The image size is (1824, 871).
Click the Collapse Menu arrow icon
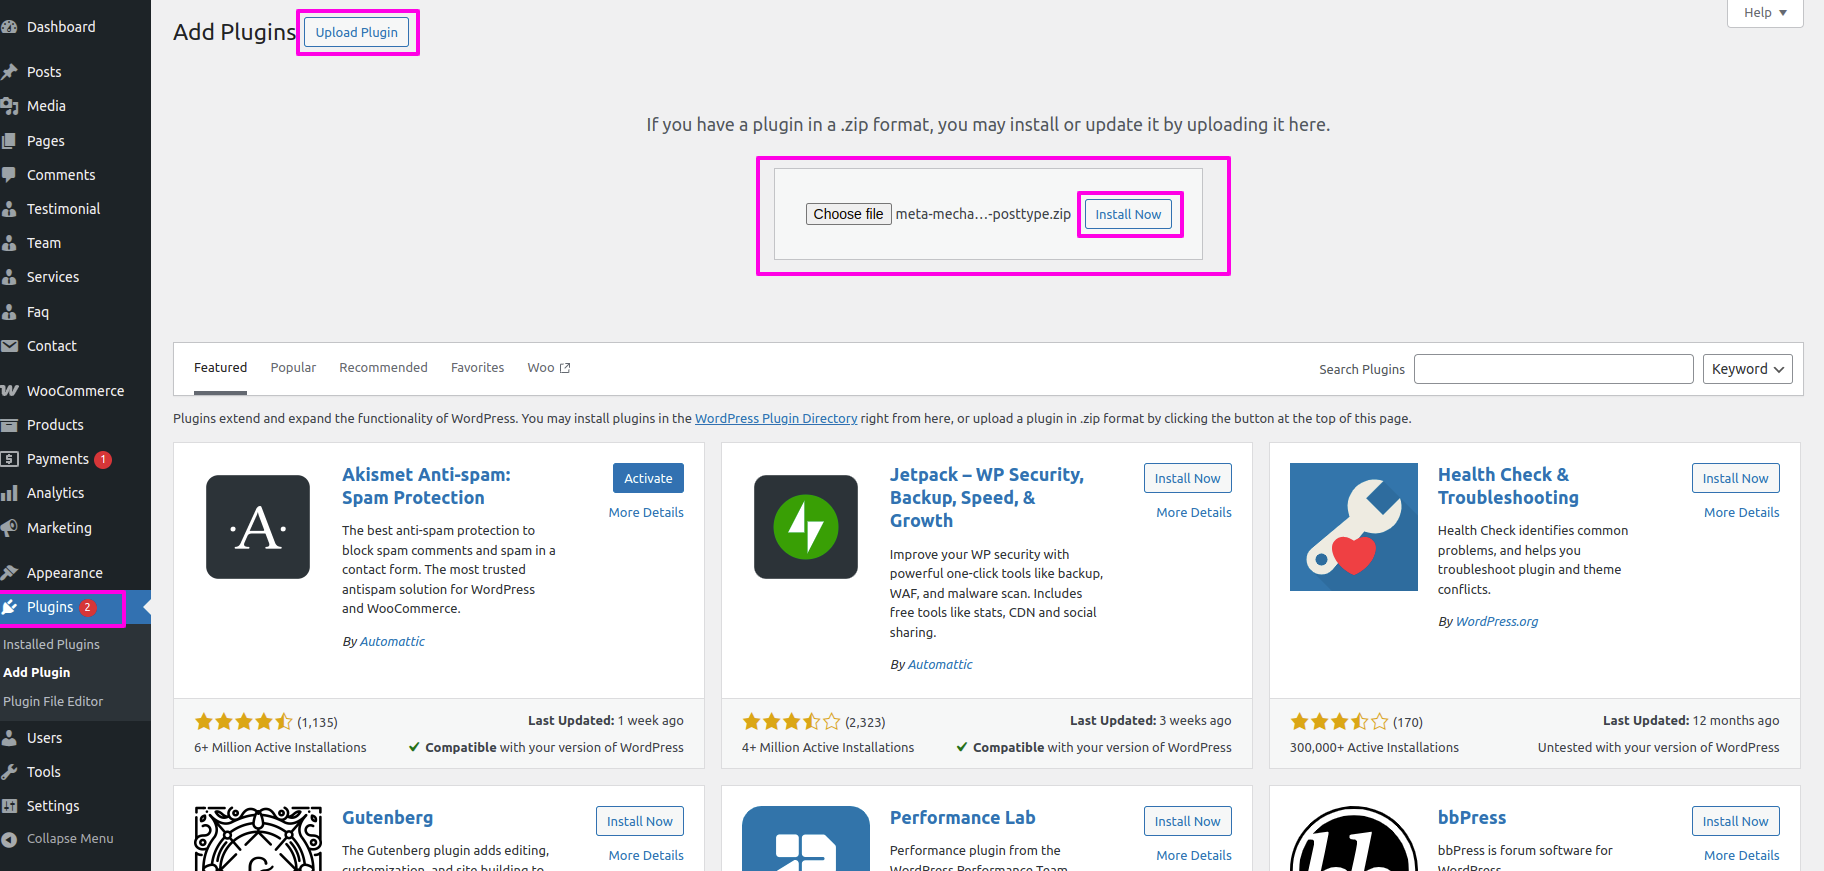[x=9, y=839]
